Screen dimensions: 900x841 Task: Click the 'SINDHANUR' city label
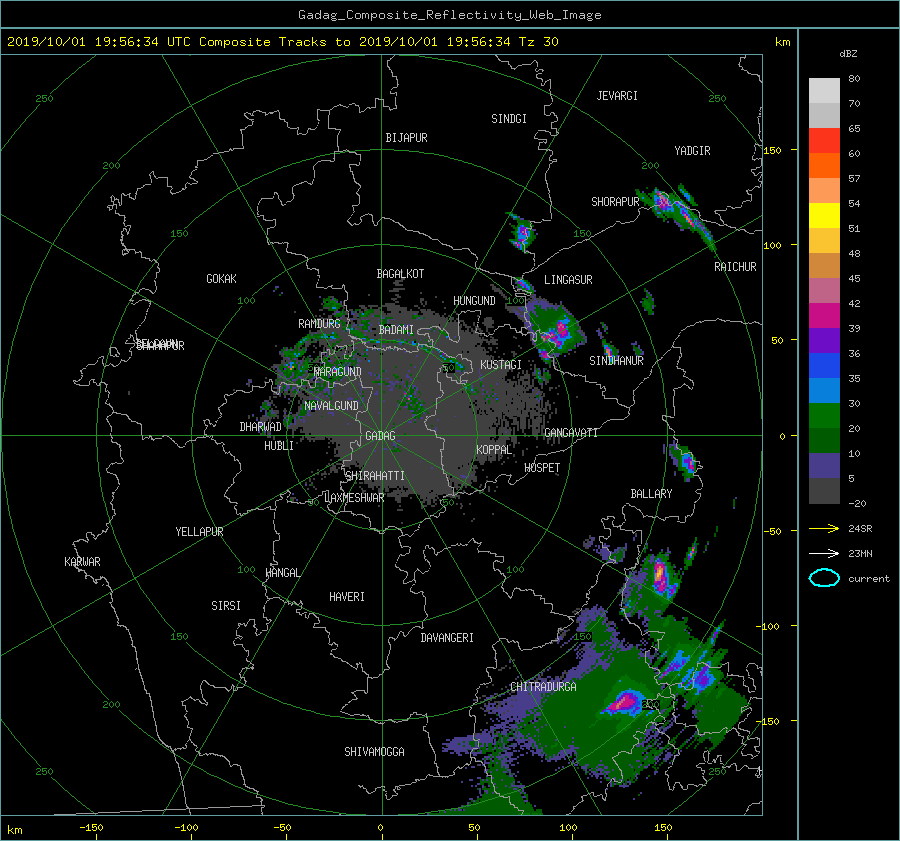coord(616,361)
